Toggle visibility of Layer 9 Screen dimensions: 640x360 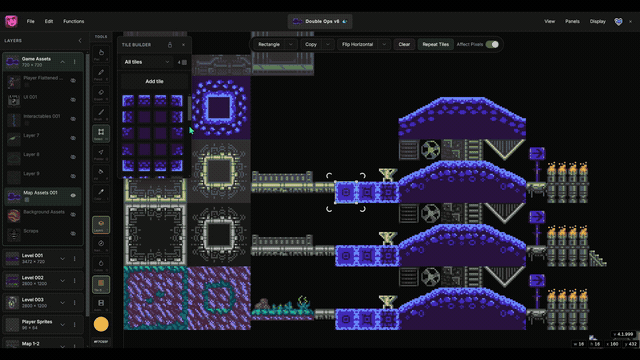73,176
